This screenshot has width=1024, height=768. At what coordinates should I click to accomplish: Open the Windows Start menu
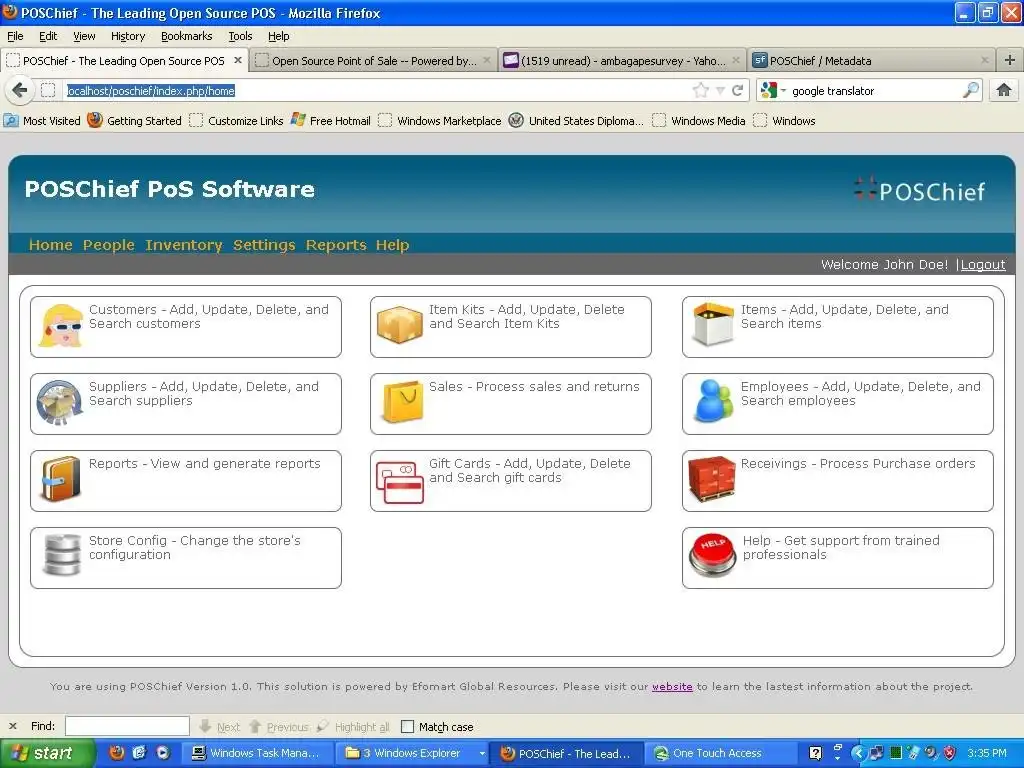[x=48, y=753]
